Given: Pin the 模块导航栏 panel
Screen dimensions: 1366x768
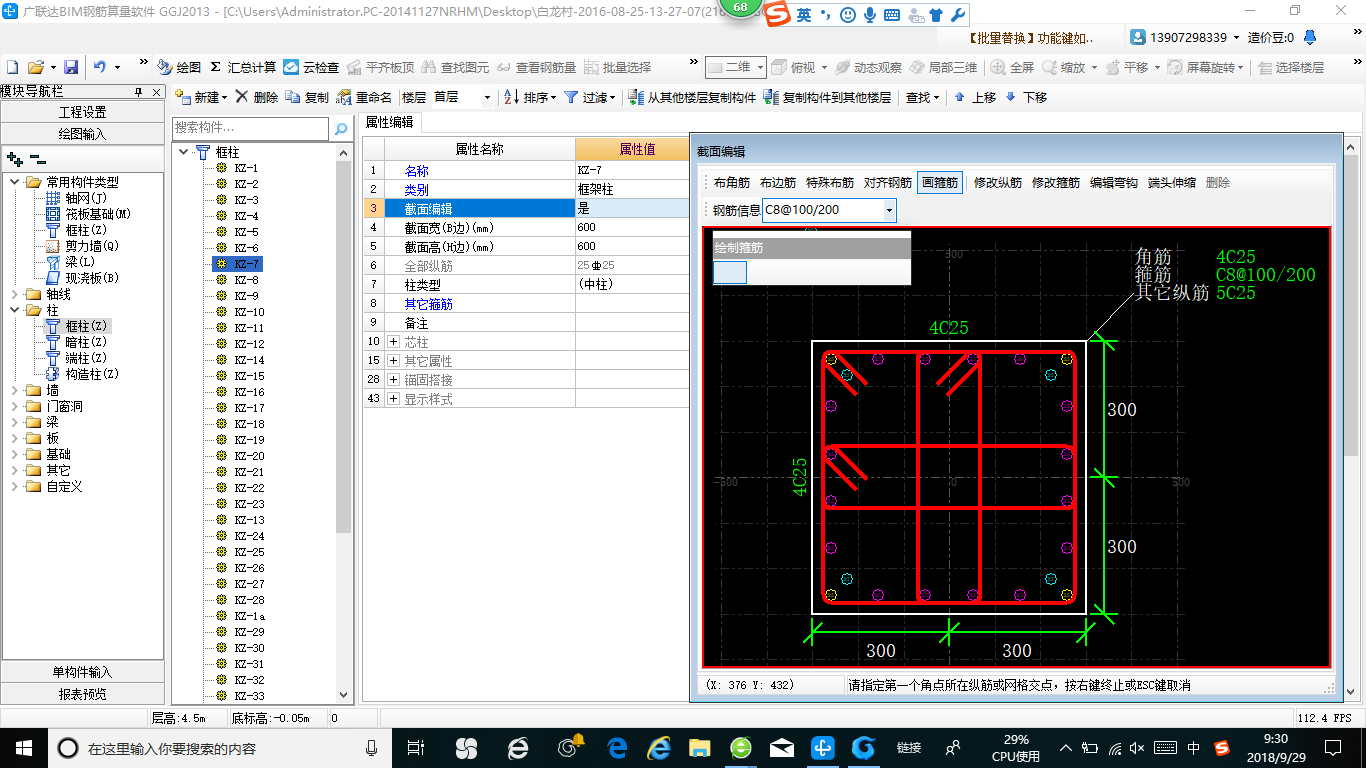Looking at the screenshot, I should 139,90.
